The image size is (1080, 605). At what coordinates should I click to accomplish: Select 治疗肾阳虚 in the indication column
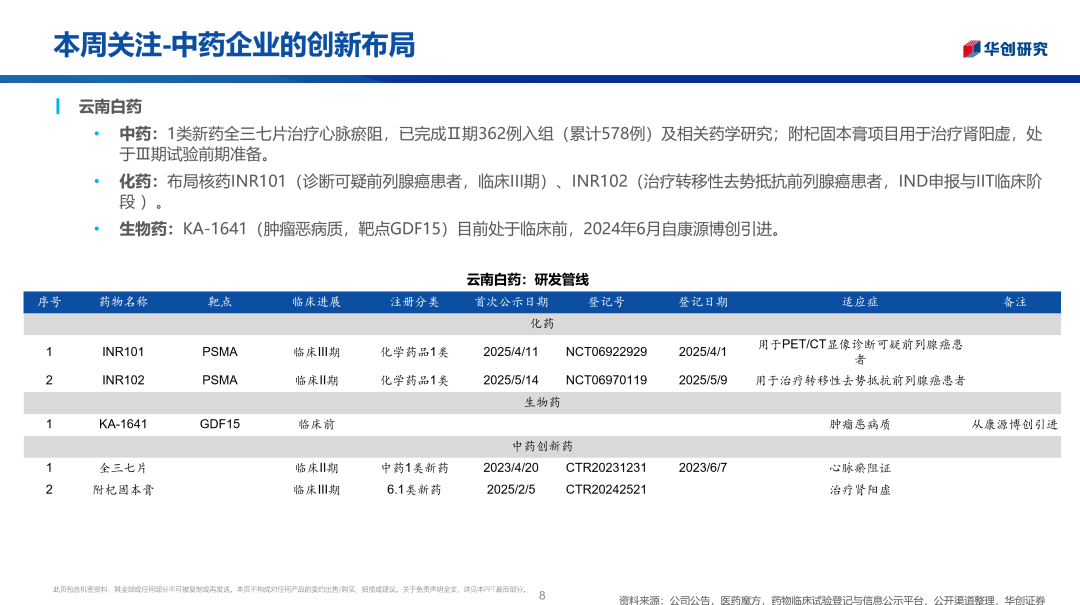click(860, 490)
